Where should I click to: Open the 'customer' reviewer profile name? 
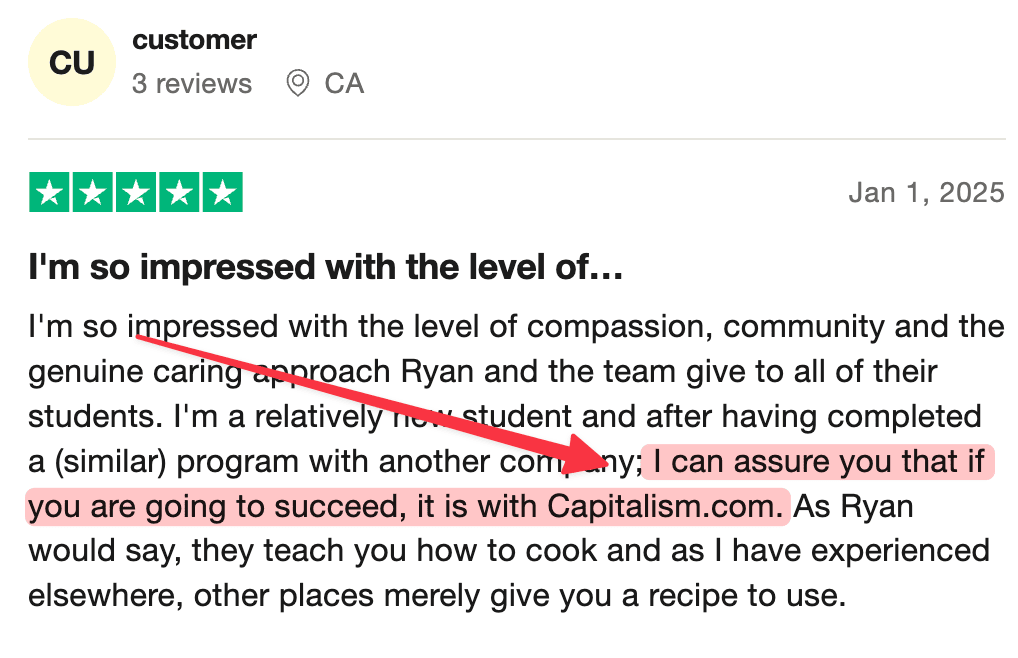(194, 40)
